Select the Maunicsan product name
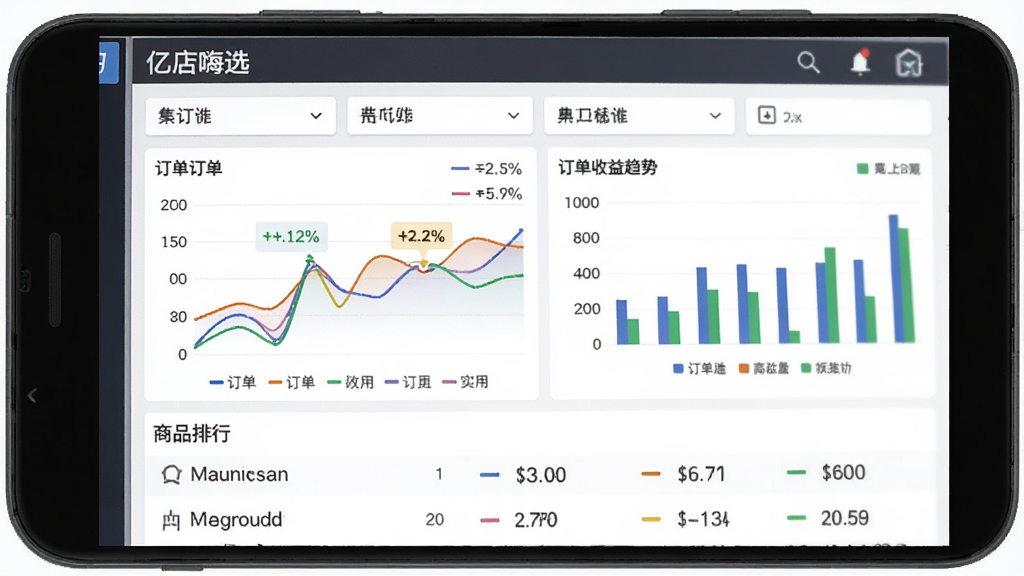The height and width of the screenshot is (576, 1024). [239, 474]
